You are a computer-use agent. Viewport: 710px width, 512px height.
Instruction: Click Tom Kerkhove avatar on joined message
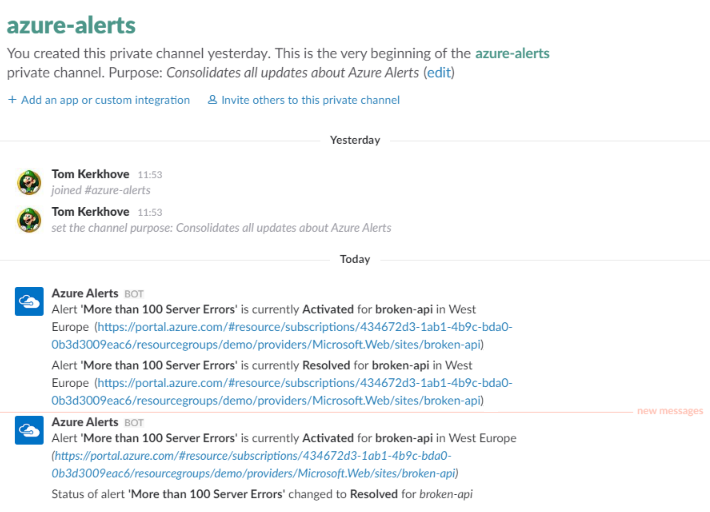tap(29, 182)
